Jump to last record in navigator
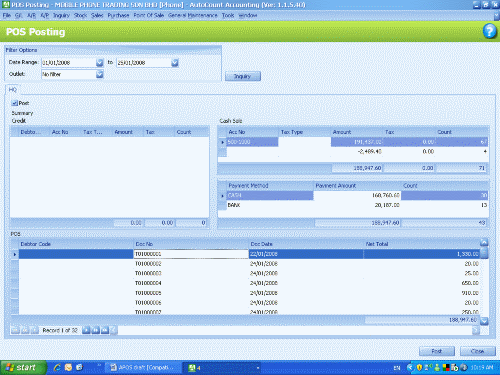 (105, 330)
